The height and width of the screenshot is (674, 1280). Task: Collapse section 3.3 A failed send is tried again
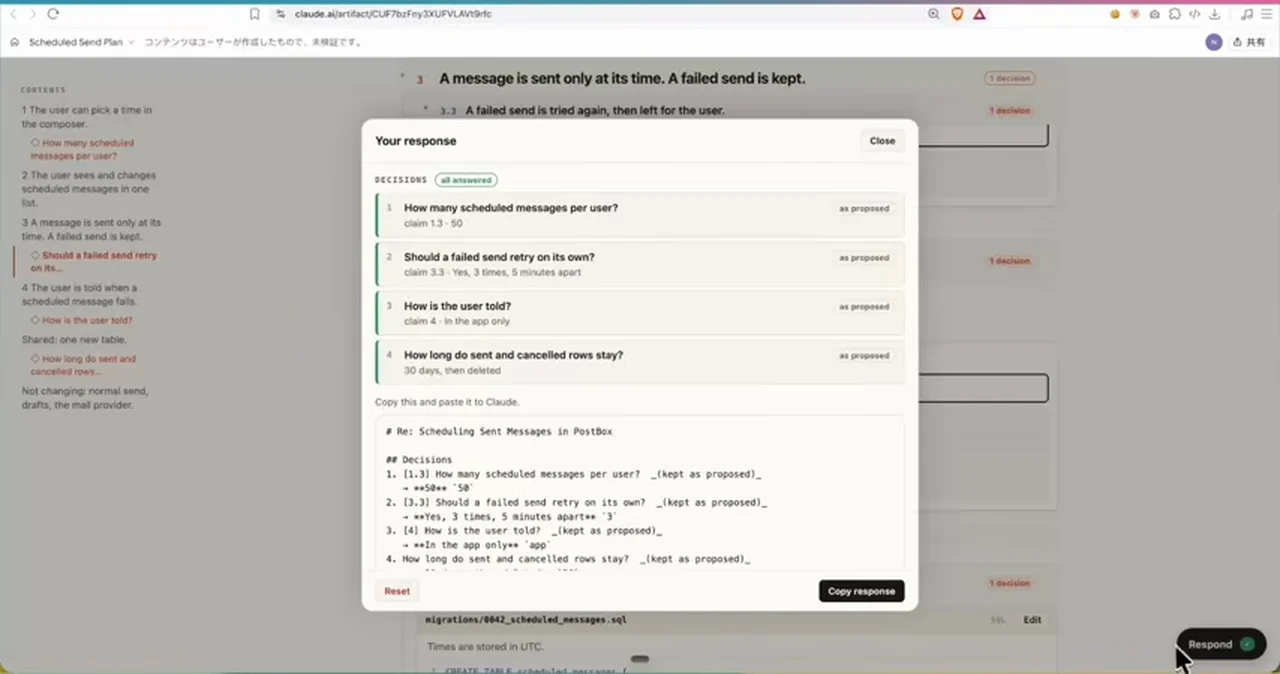426,109
